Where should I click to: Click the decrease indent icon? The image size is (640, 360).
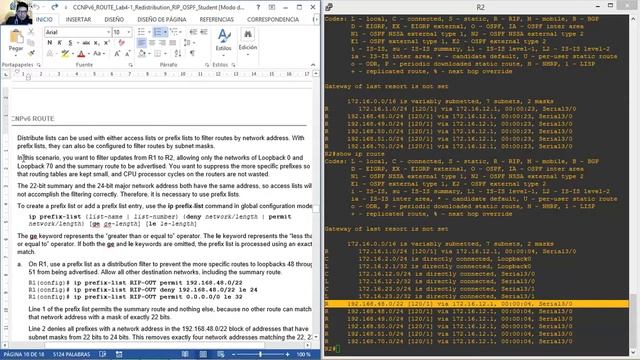pos(193,32)
